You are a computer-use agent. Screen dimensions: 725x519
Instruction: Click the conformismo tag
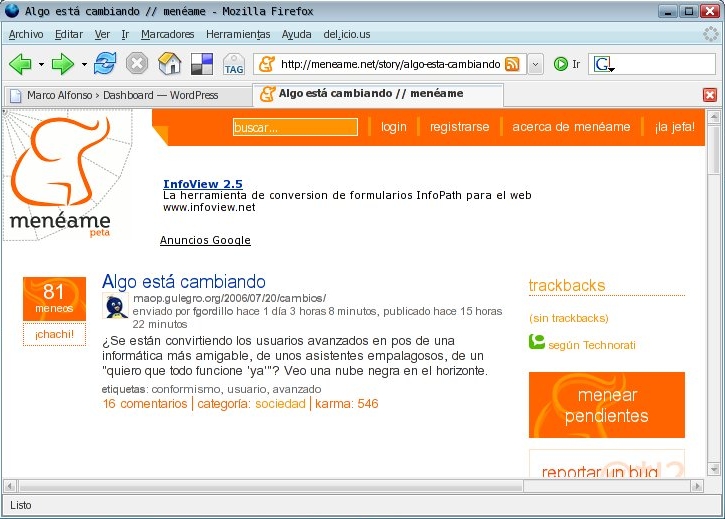(x=186, y=389)
